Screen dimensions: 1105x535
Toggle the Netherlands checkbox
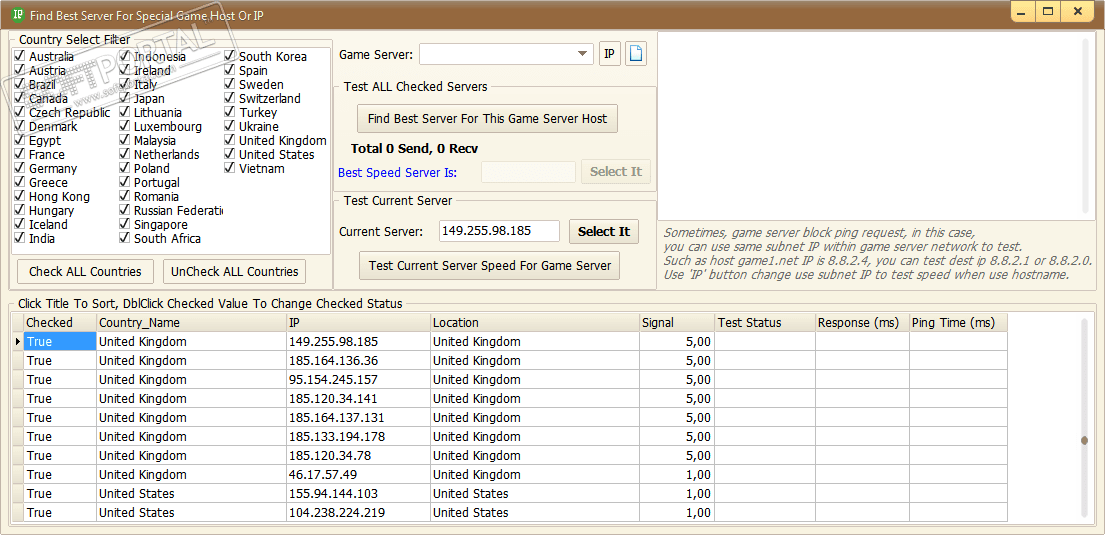[125, 154]
